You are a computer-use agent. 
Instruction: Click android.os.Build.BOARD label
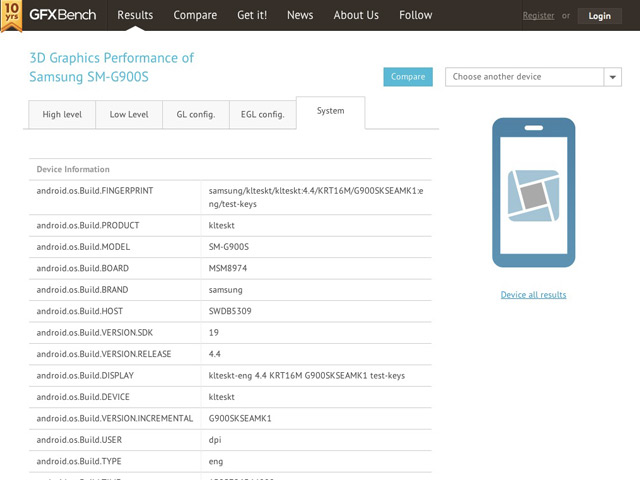point(82,268)
